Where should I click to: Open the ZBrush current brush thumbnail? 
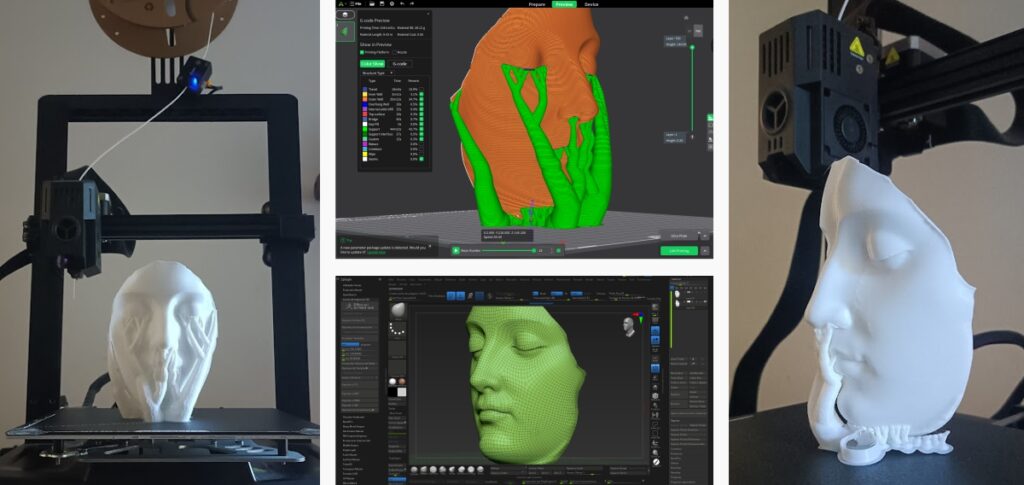pos(397,309)
